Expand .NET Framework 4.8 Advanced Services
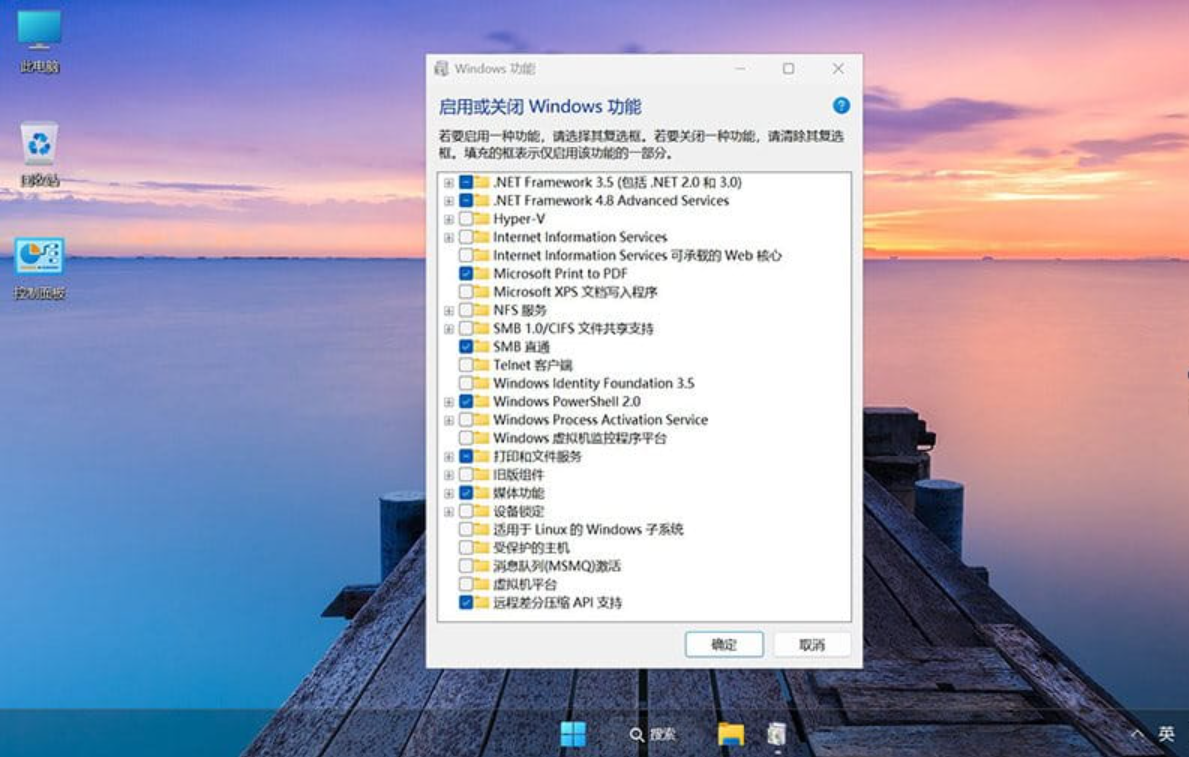Image resolution: width=1189 pixels, height=757 pixels. [449, 201]
